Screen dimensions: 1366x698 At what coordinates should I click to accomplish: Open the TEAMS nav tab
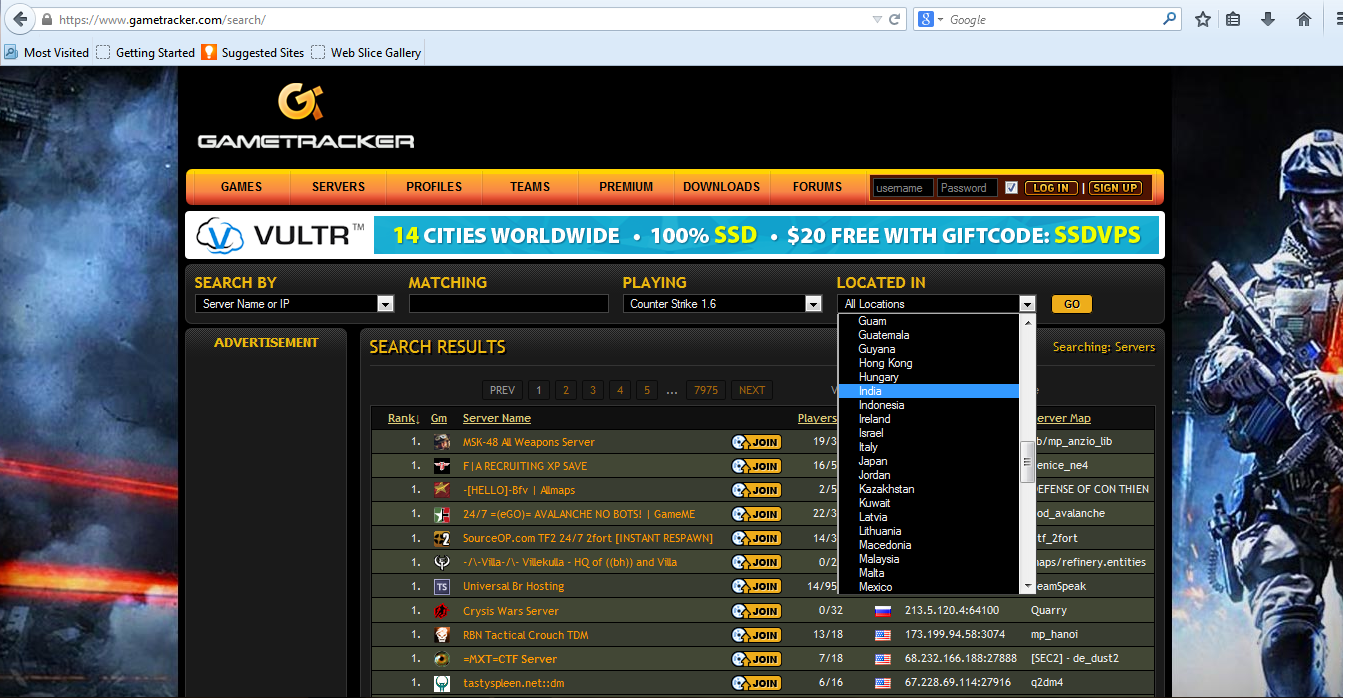pos(530,187)
